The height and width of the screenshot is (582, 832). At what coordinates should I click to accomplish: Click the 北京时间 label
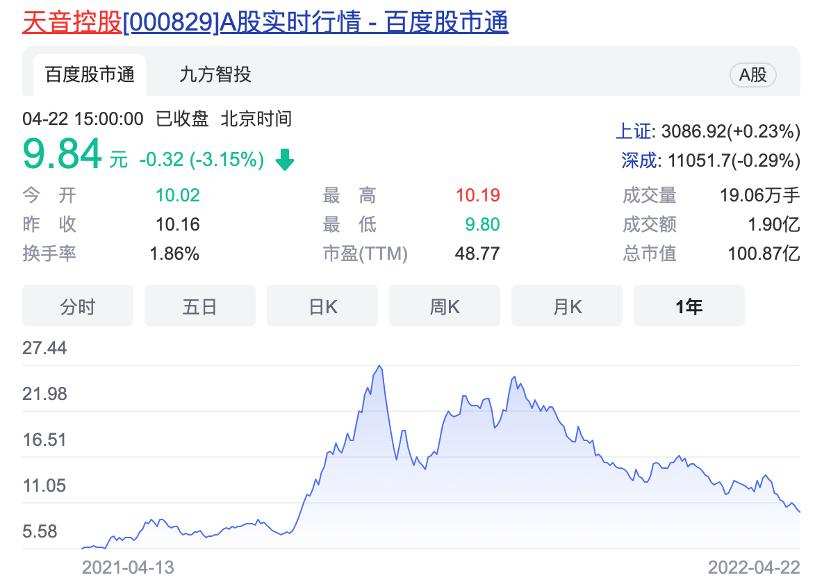click(256, 119)
